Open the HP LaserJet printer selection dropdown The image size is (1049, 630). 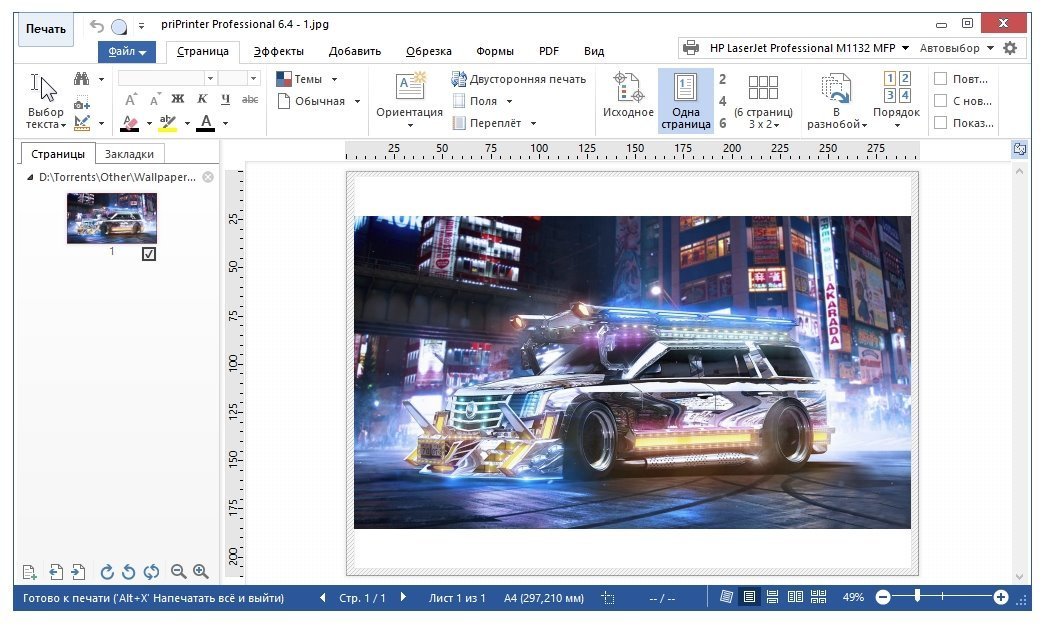pos(795,48)
